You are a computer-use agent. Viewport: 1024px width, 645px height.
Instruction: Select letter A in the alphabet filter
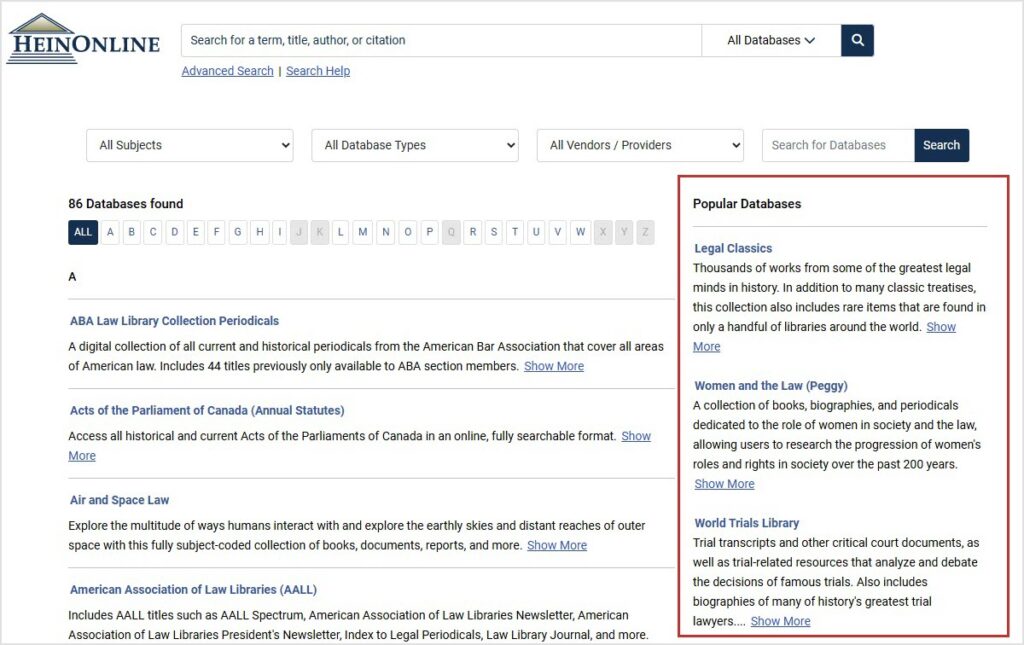pyautogui.click(x=110, y=232)
